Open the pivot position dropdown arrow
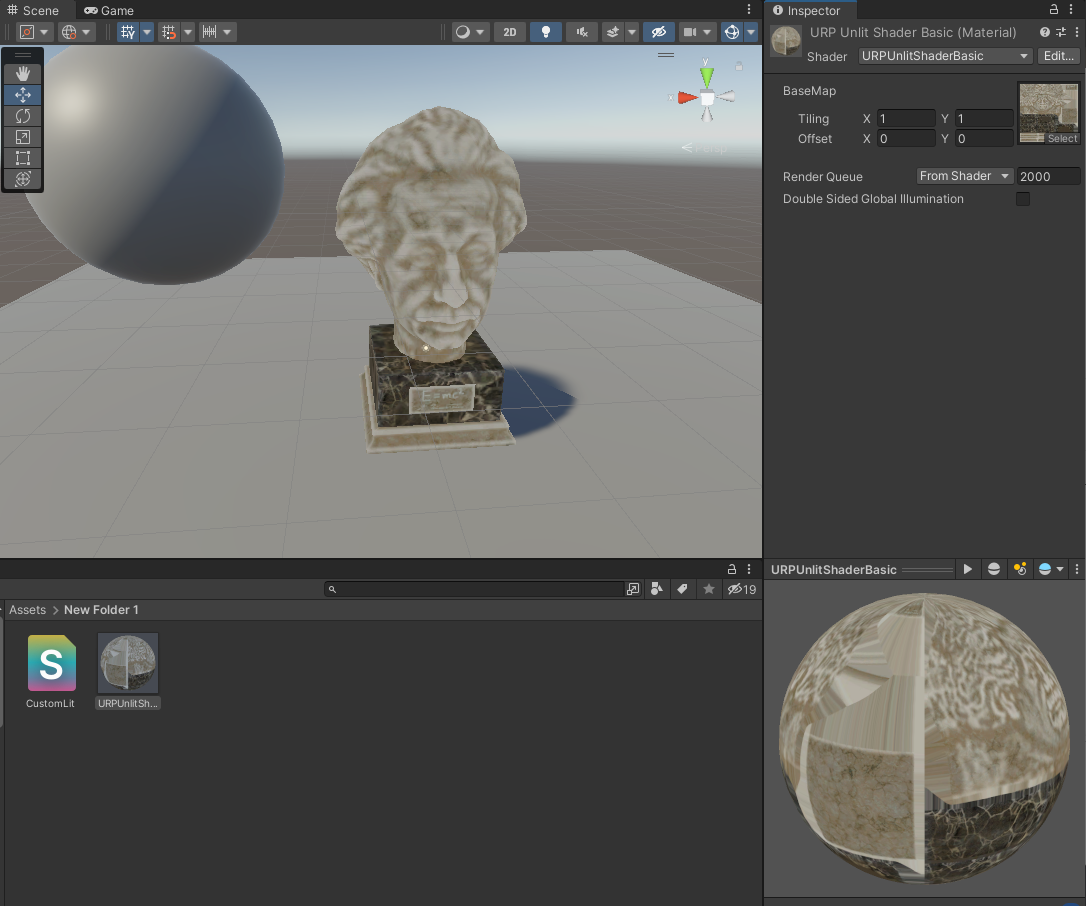 (x=44, y=32)
